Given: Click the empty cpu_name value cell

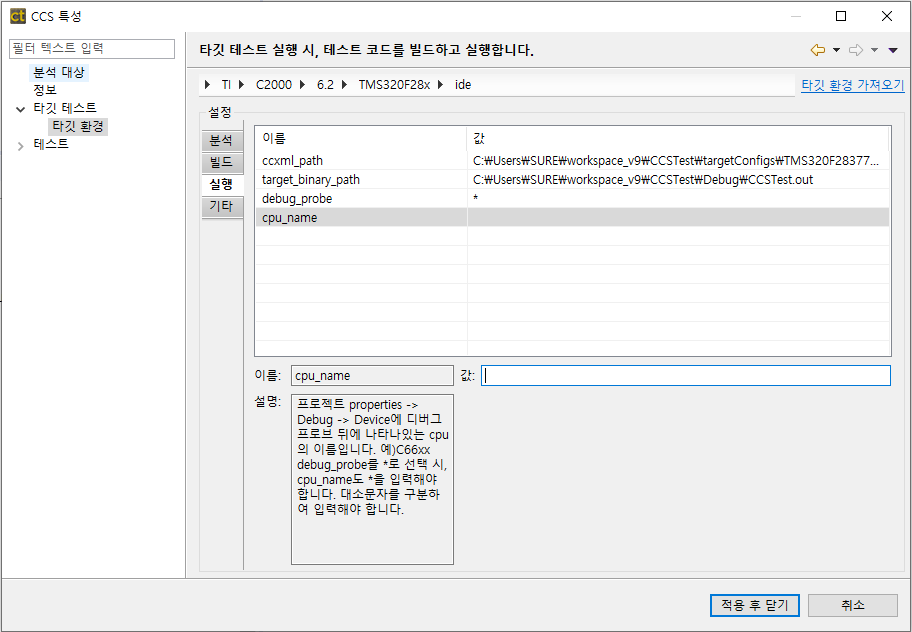Looking at the screenshot, I should (678, 218).
